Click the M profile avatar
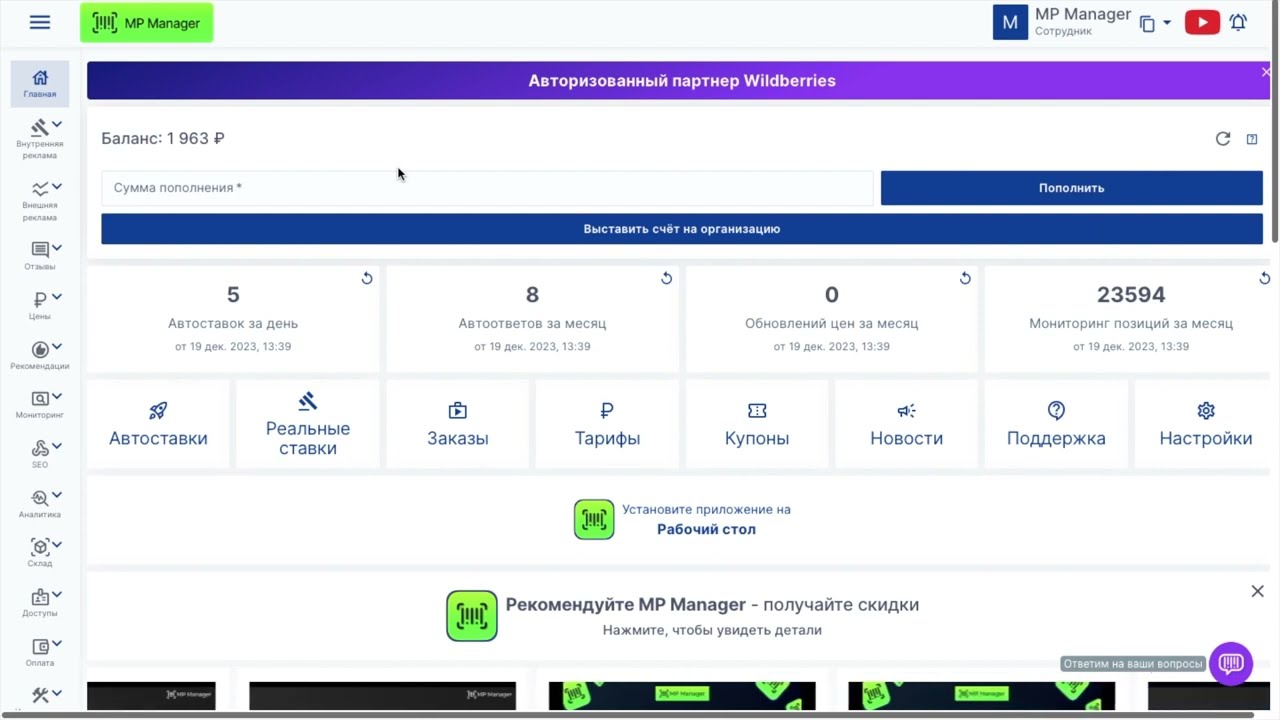This screenshot has width=1280, height=720. (x=1010, y=22)
